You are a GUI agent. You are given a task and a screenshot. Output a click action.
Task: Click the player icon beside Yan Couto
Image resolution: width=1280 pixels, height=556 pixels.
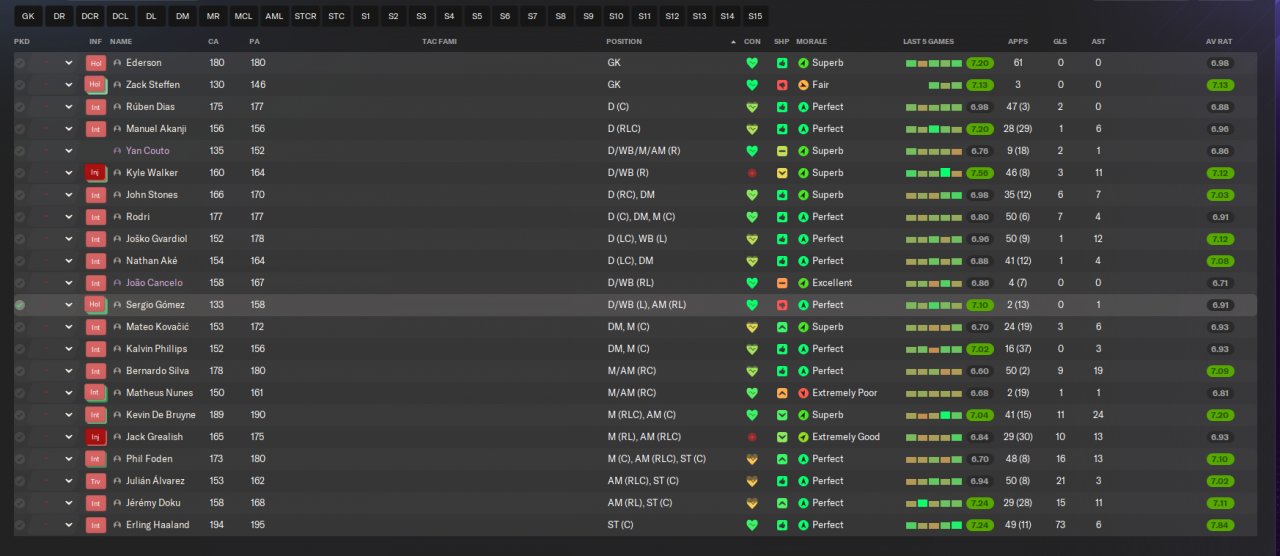click(117, 151)
